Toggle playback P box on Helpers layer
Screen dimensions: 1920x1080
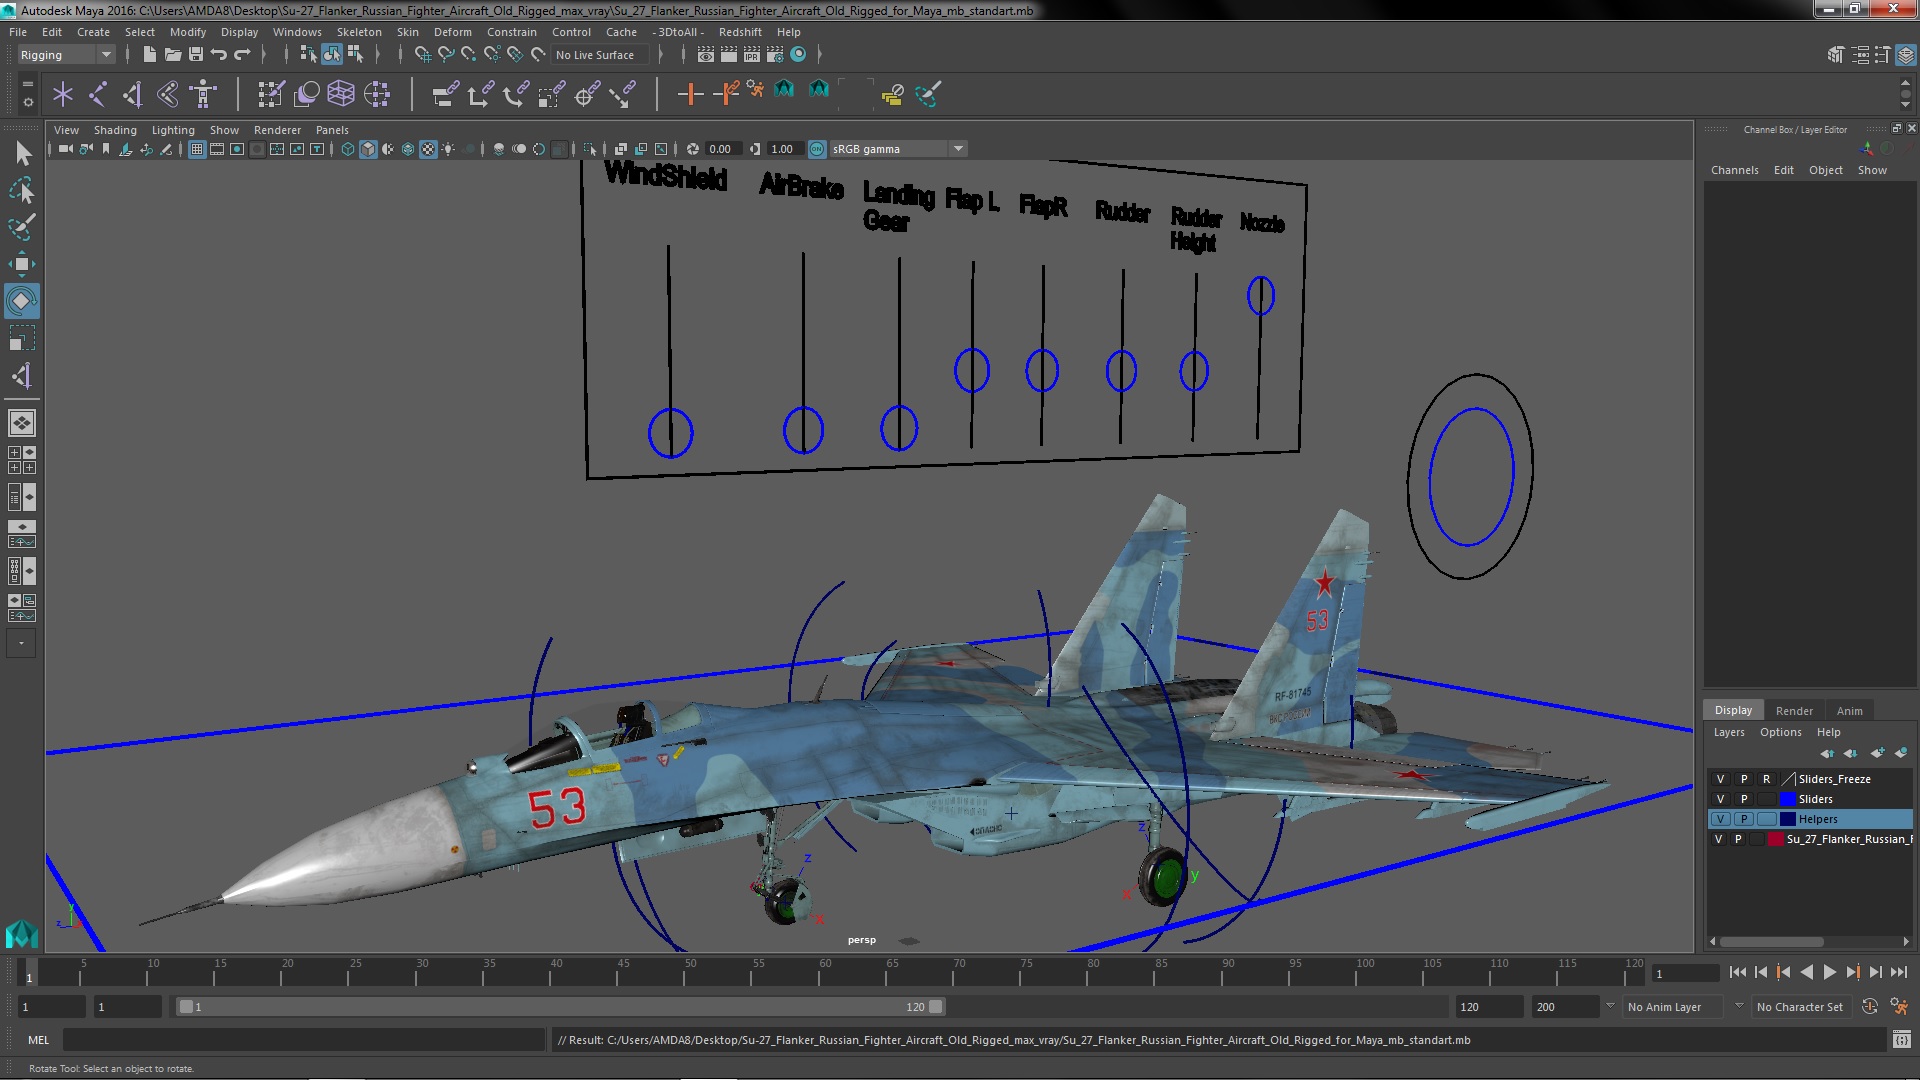1743,819
